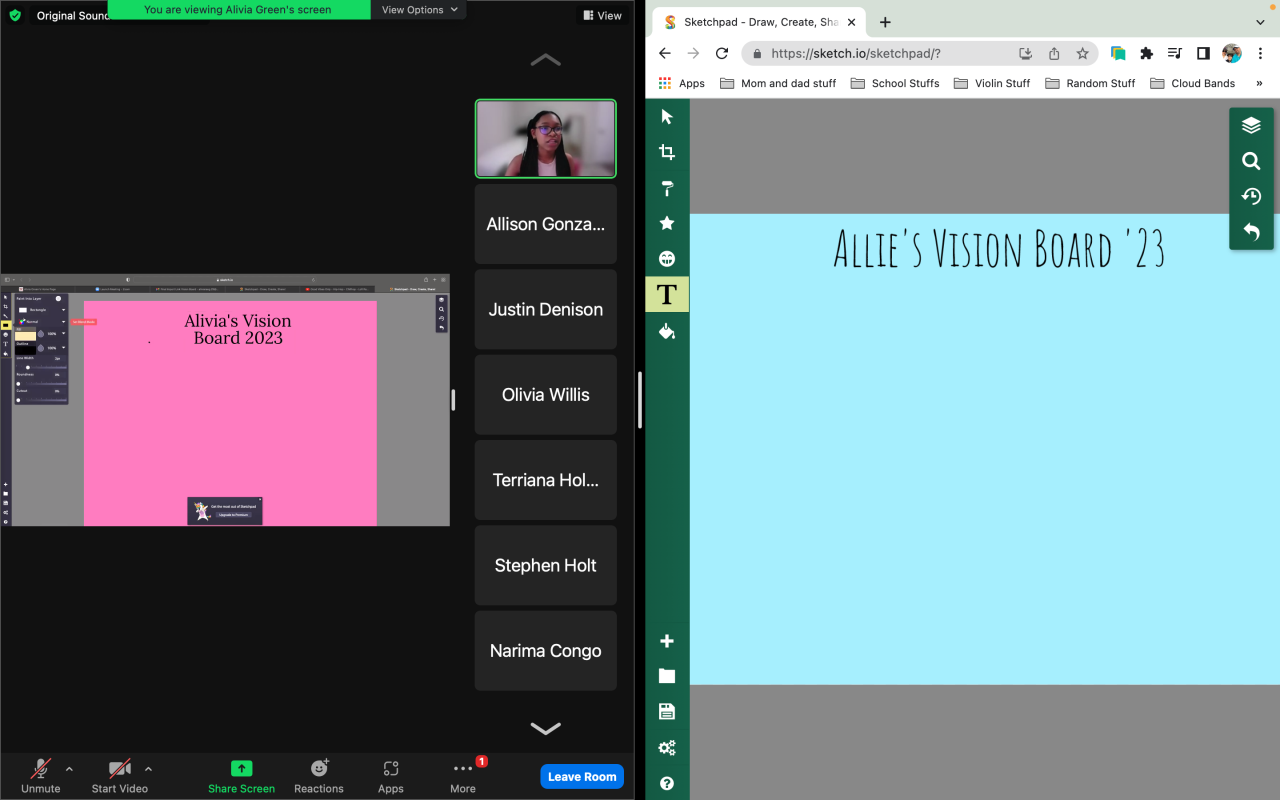Open Sketchpad help question mark
This screenshot has width=1280, height=800.
(667, 783)
